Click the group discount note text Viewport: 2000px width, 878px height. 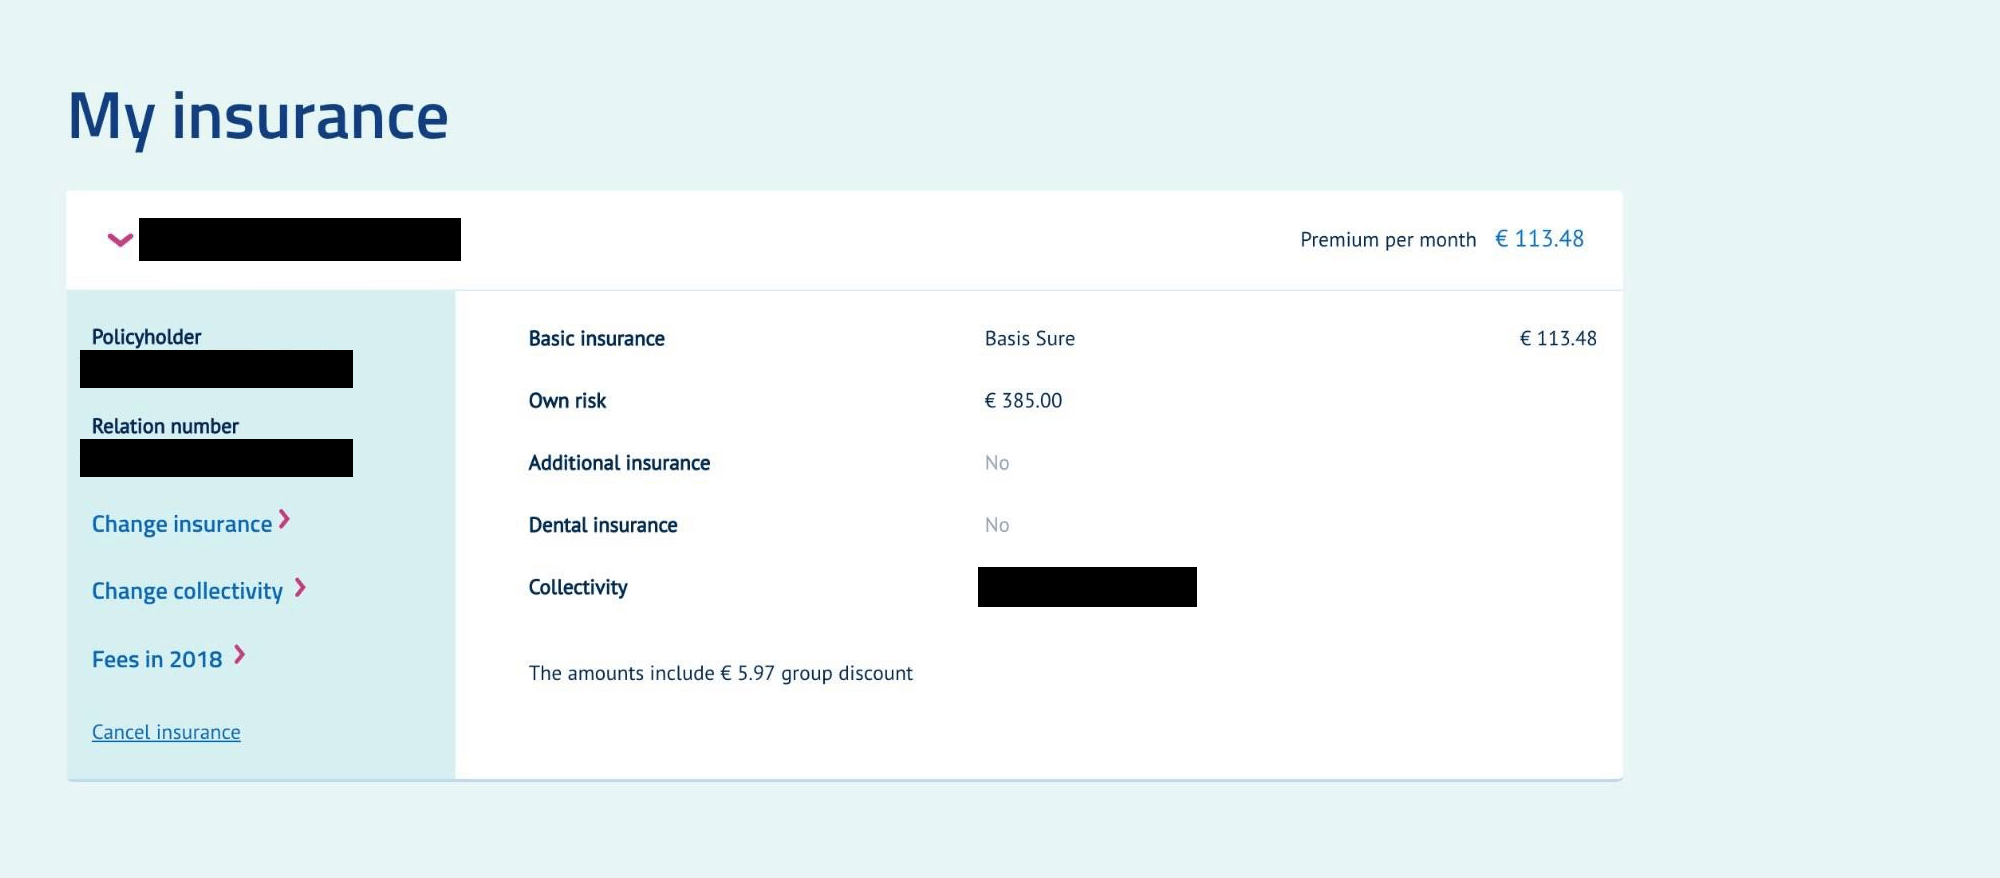click(721, 673)
